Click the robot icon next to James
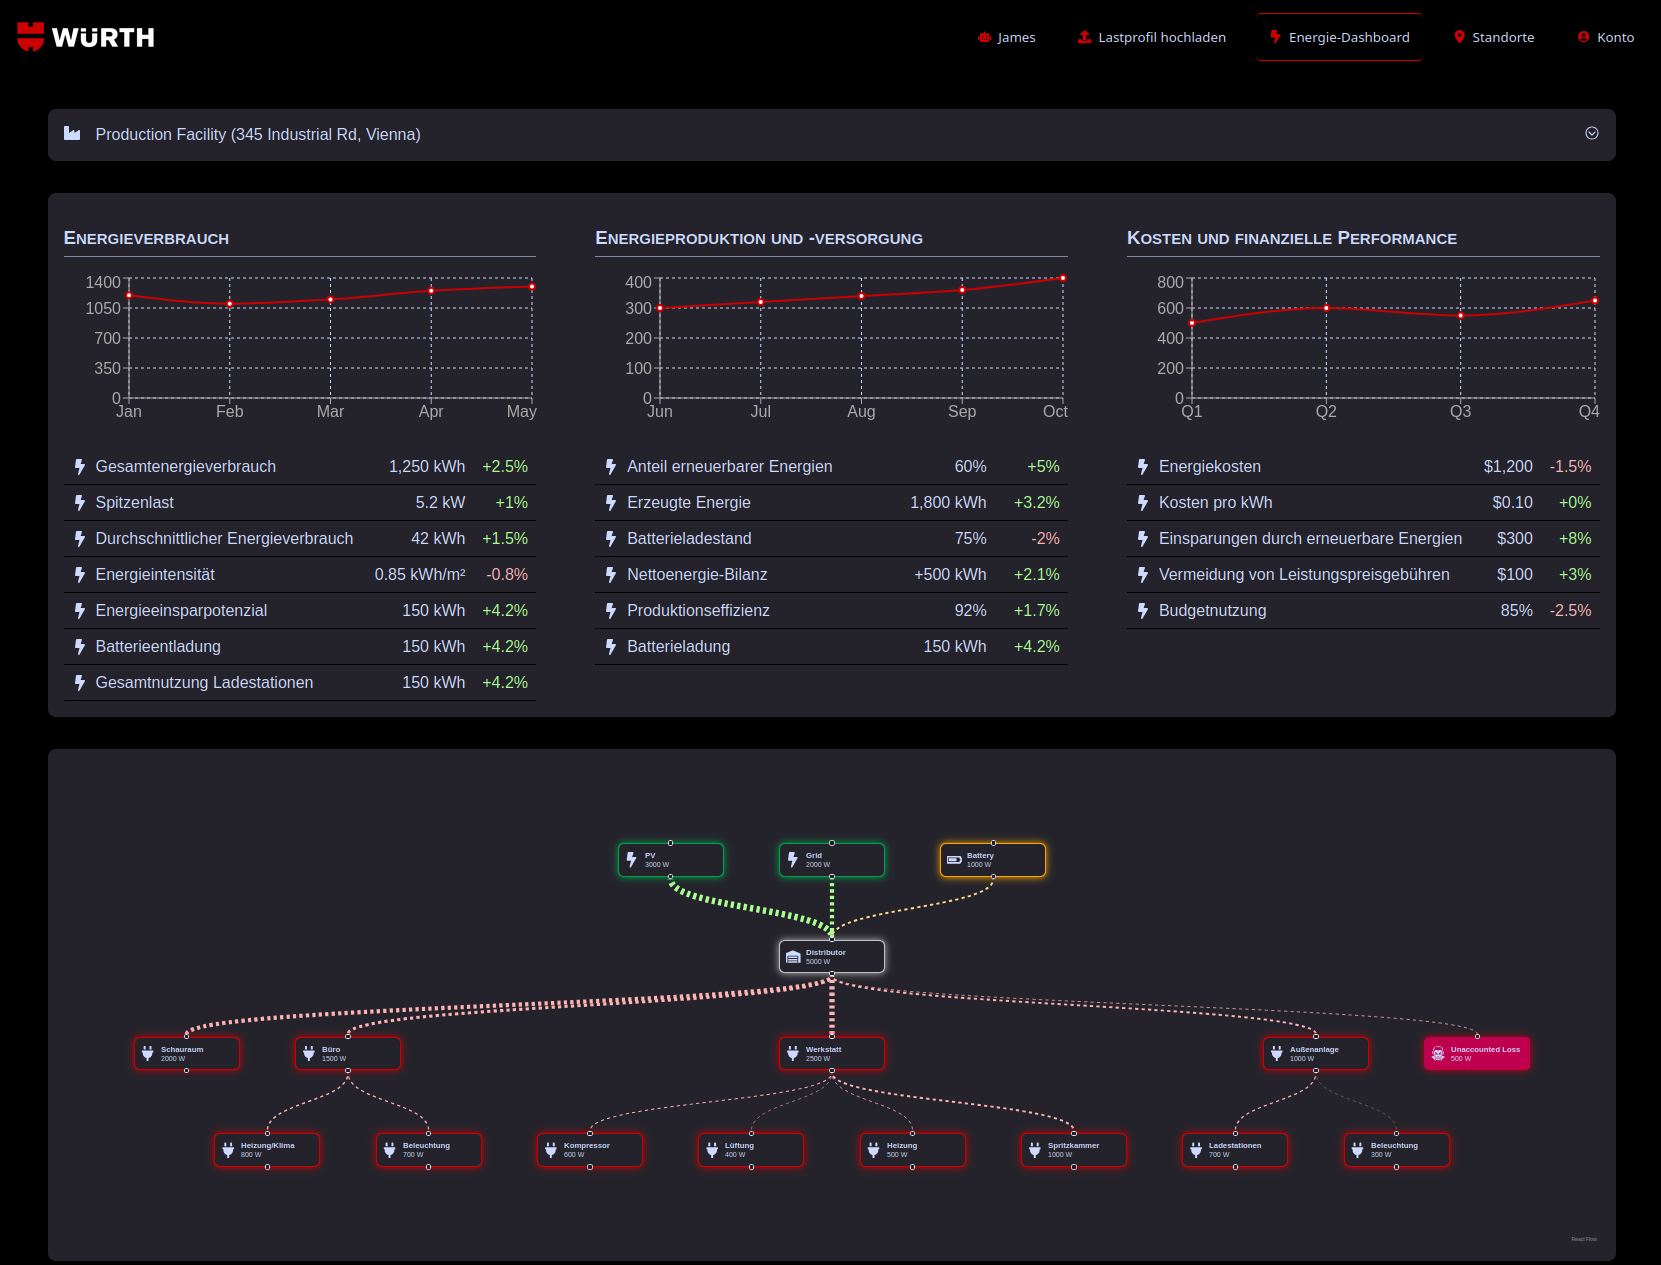Screen dimensions: 1661x1265 pos(984,37)
